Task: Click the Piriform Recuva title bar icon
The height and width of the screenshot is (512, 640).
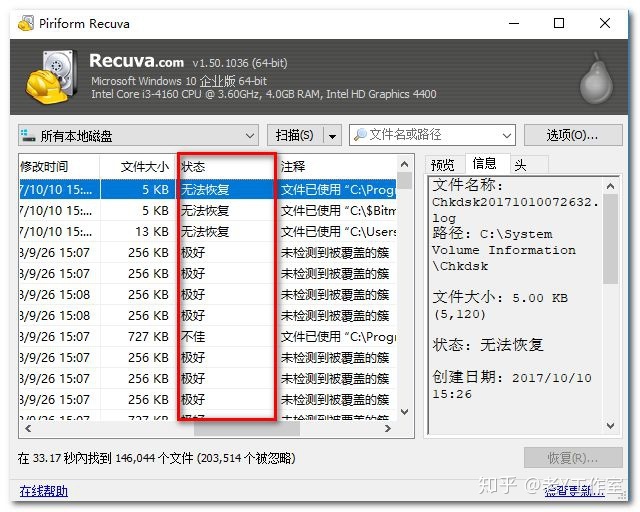Action: 26,23
